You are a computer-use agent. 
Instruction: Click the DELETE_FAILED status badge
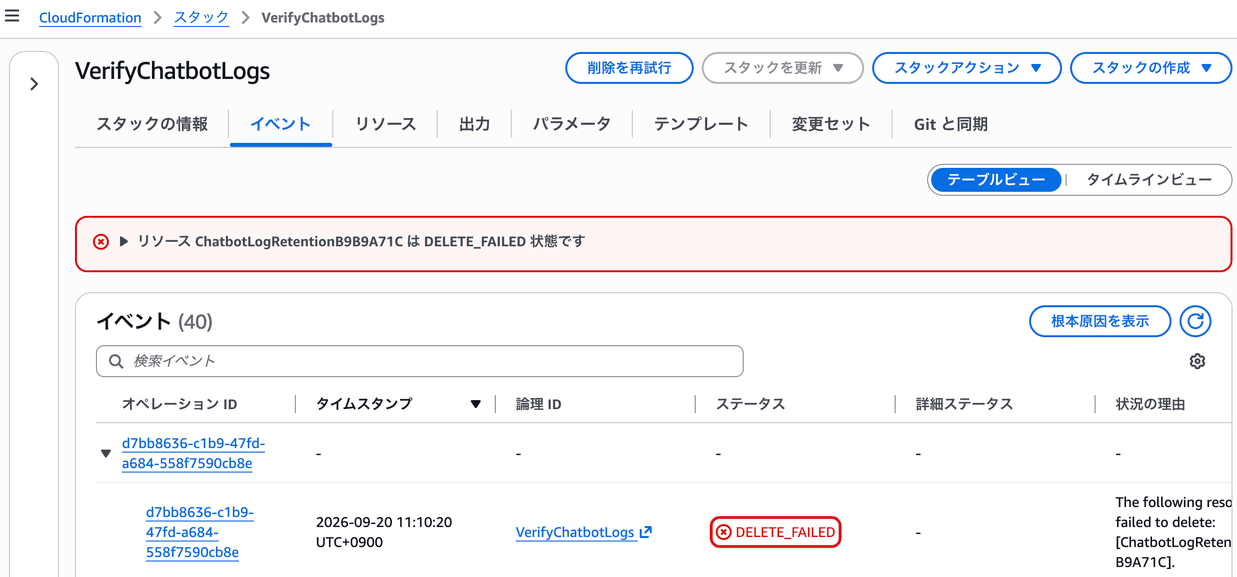776,532
